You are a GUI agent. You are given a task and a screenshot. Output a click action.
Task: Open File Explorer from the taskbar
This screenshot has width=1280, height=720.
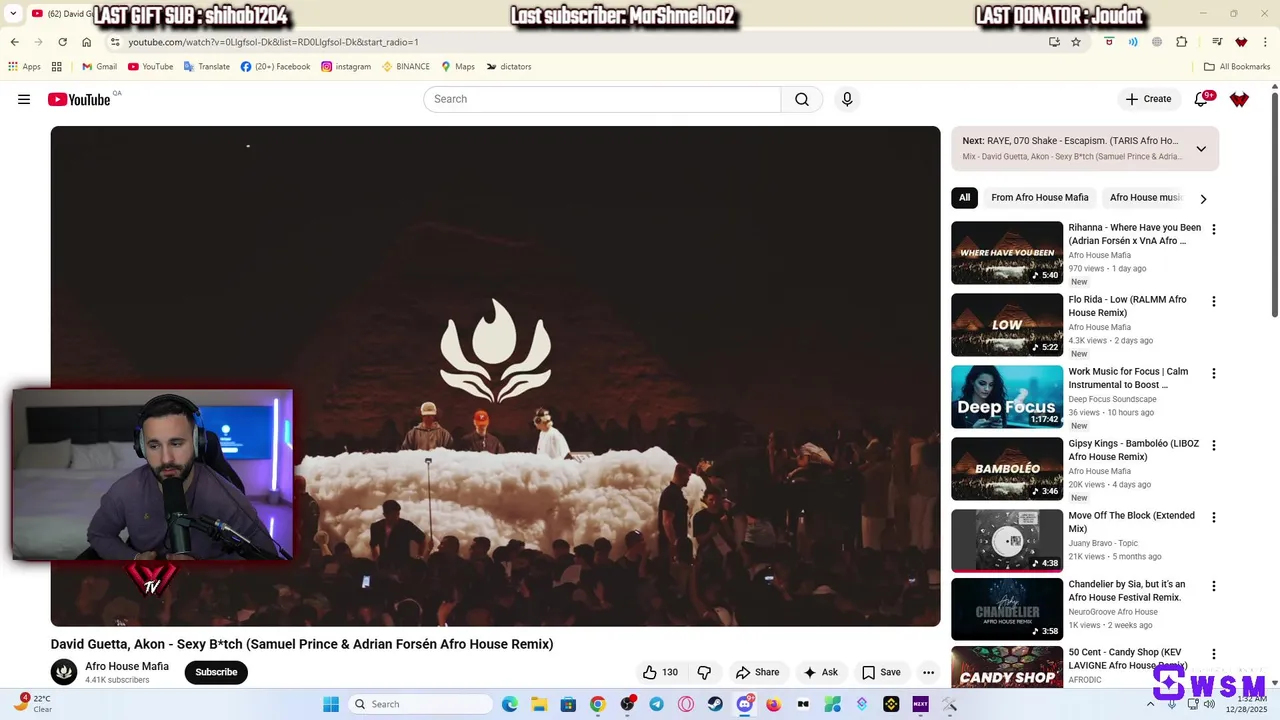pyautogui.click(x=539, y=704)
